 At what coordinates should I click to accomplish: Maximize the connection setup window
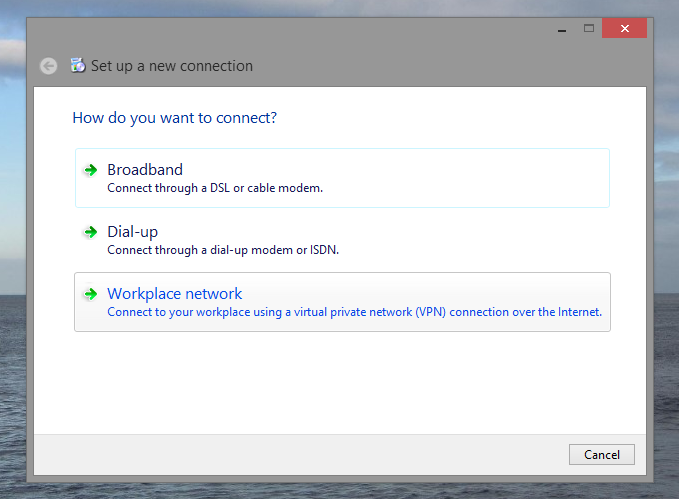(589, 29)
